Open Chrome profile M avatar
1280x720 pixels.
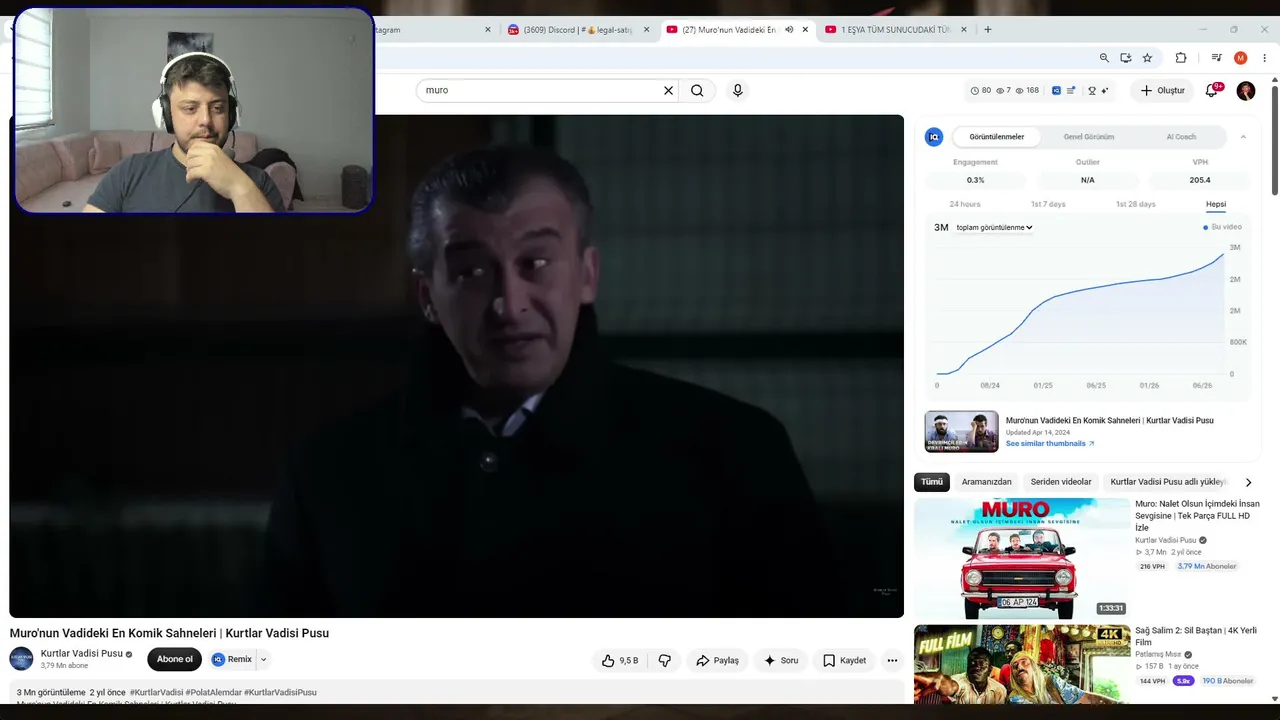pos(1241,58)
